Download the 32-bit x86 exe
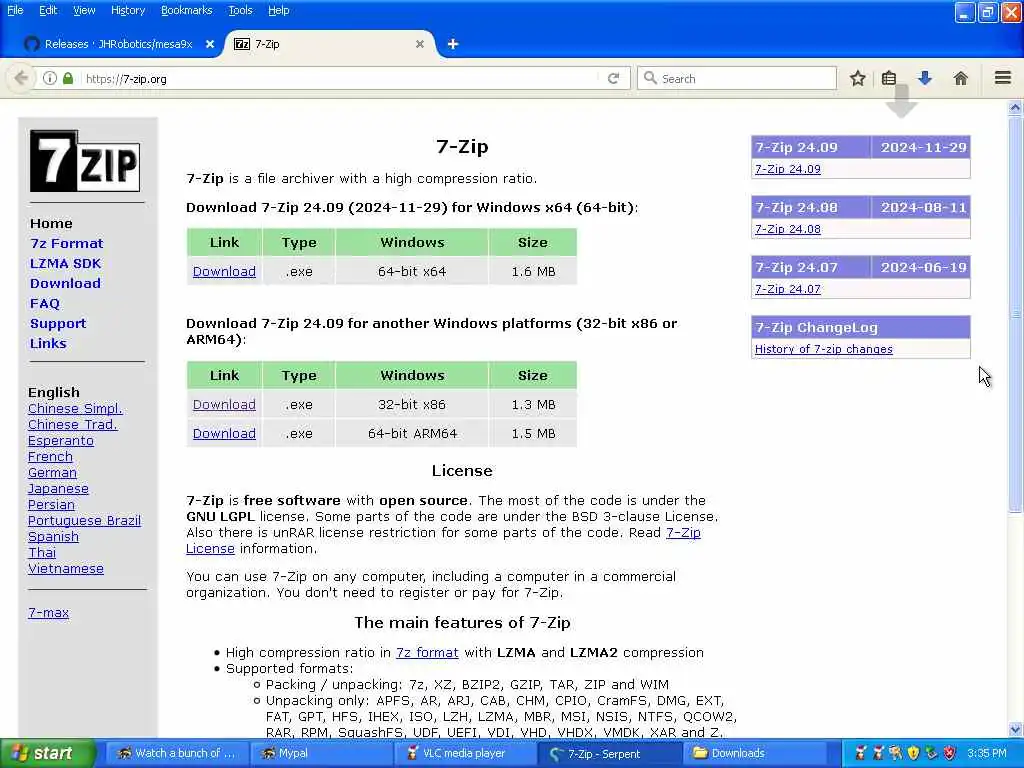This screenshot has height=768, width=1024. click(x=224, y=404)
